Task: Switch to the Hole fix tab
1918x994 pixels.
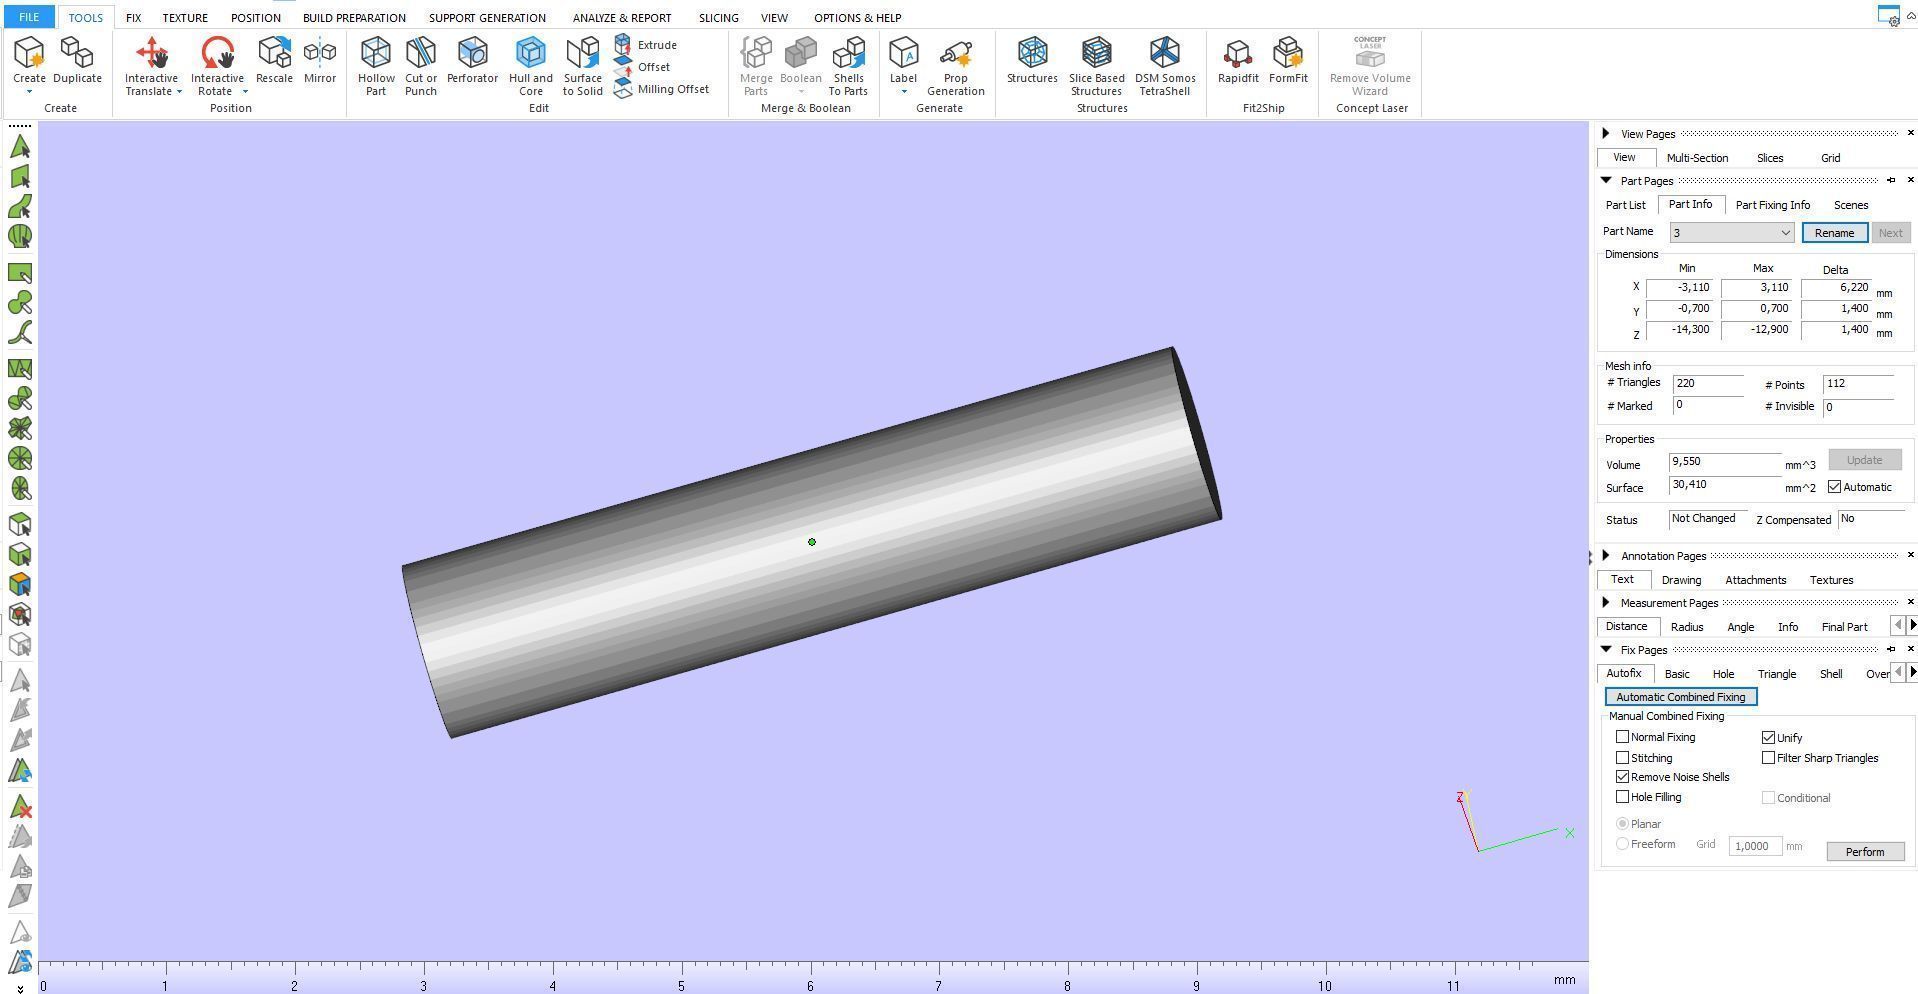Action: [x=1723, y=674]
